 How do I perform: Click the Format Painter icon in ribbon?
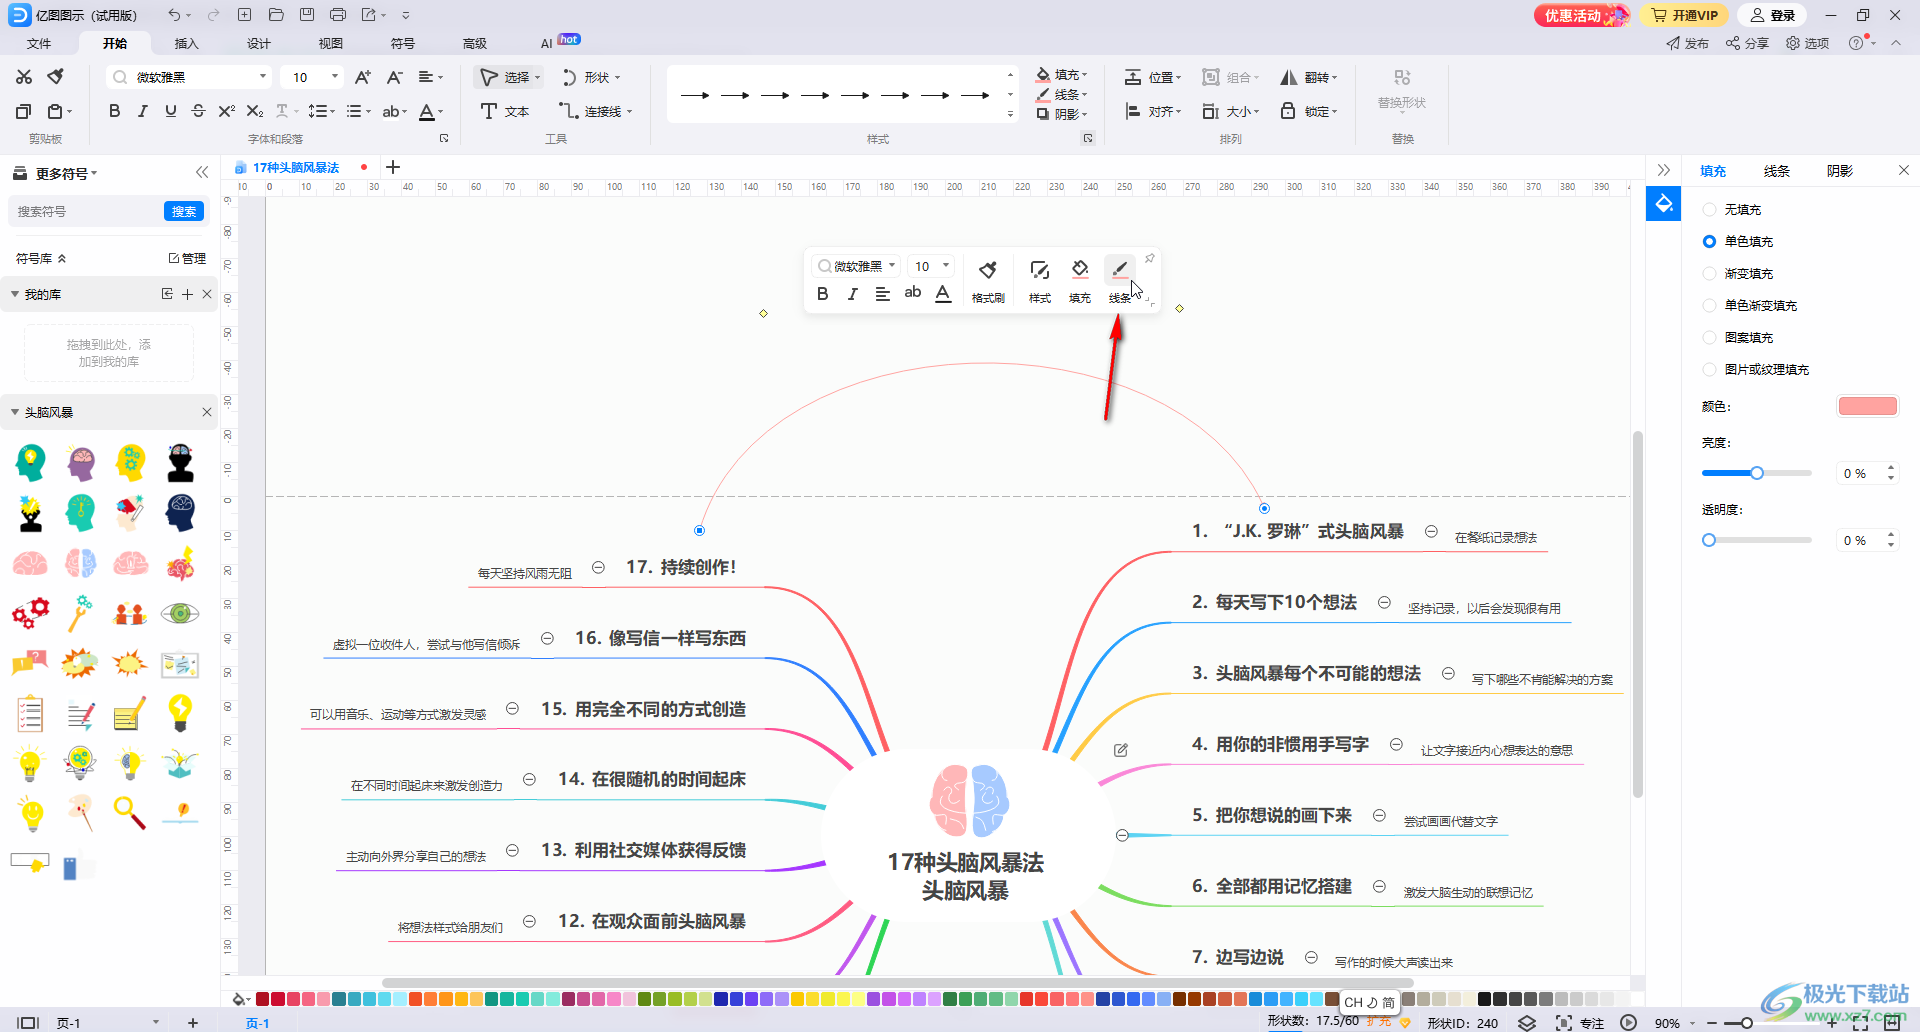(x=56, y=77)
